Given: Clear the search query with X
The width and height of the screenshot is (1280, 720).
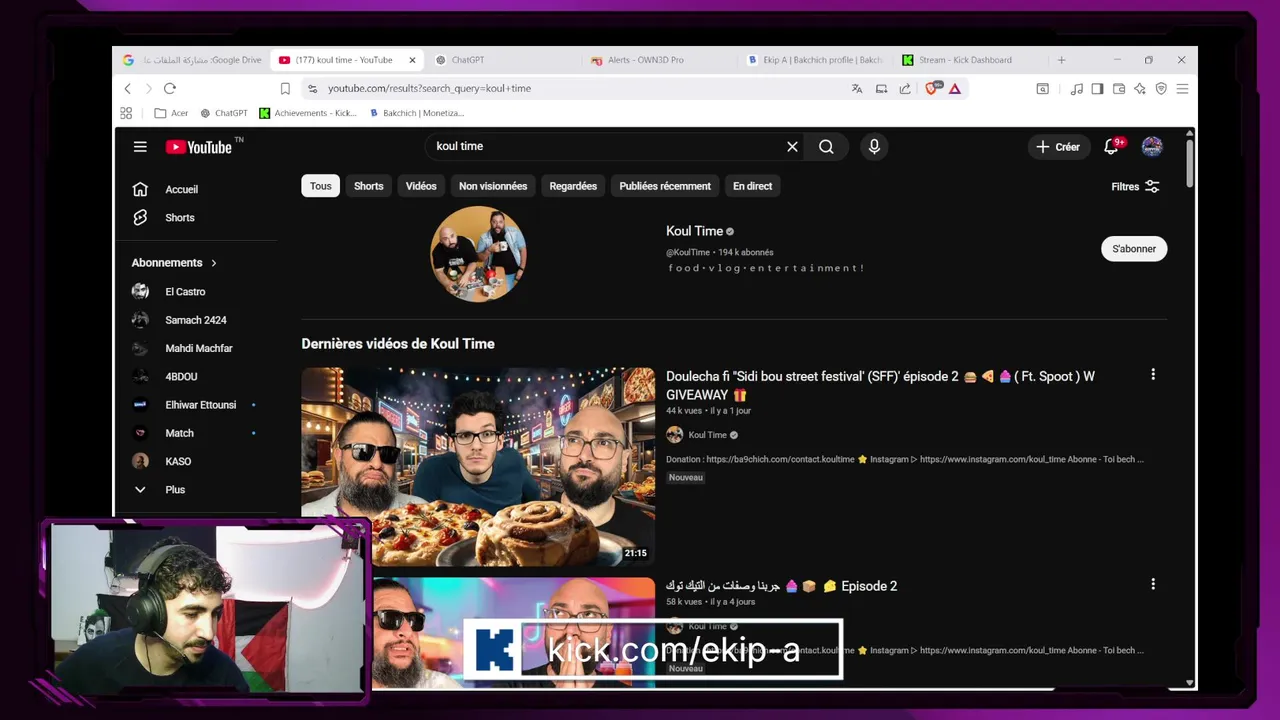Looking at the screenshot, I should tap(792, 147).
